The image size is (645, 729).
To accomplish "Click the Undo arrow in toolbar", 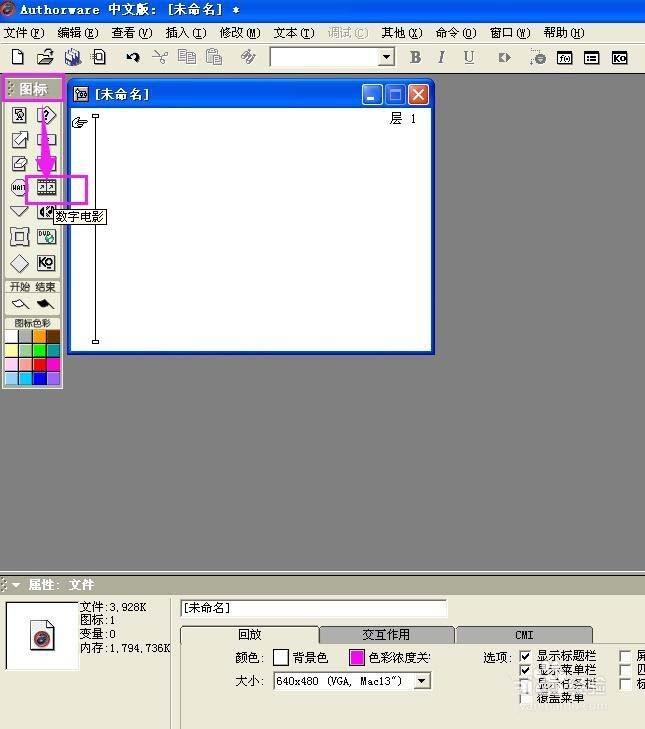I will click(x=133, y=58).
